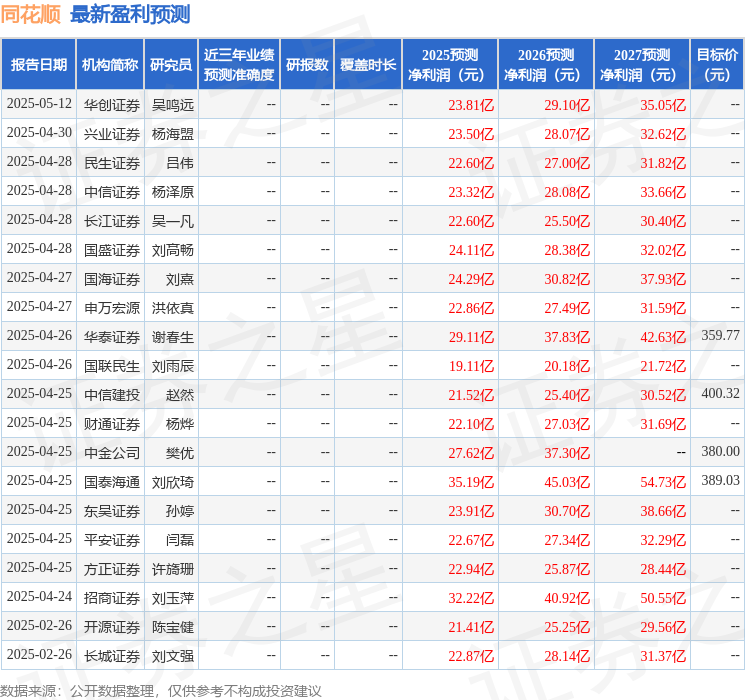
Task: Click the date 2025-04-24
Action: click(39, 596)
